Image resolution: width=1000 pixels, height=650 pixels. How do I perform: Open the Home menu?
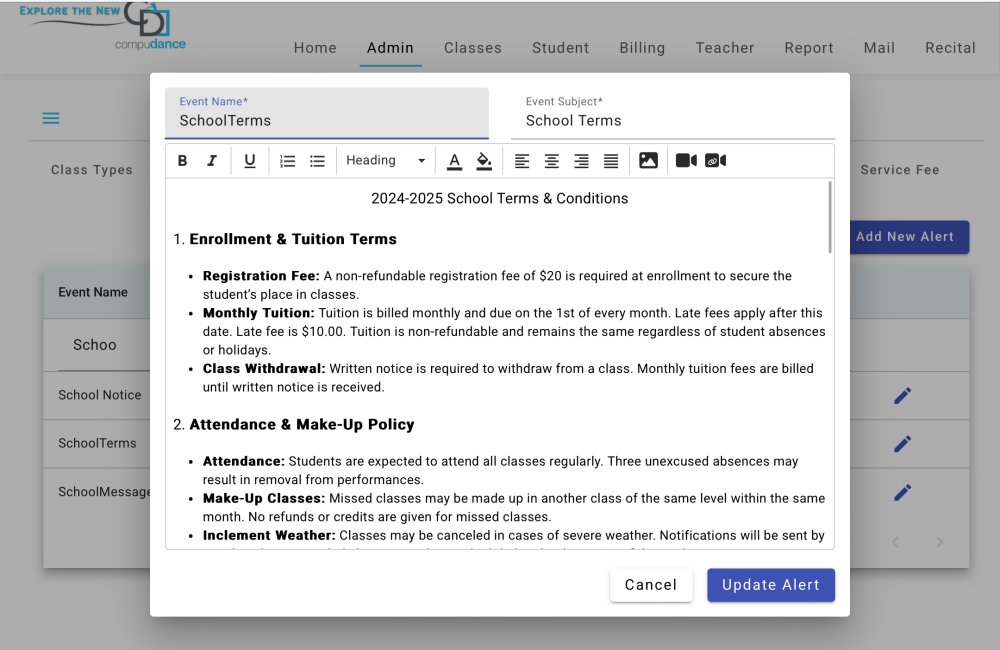315,48
